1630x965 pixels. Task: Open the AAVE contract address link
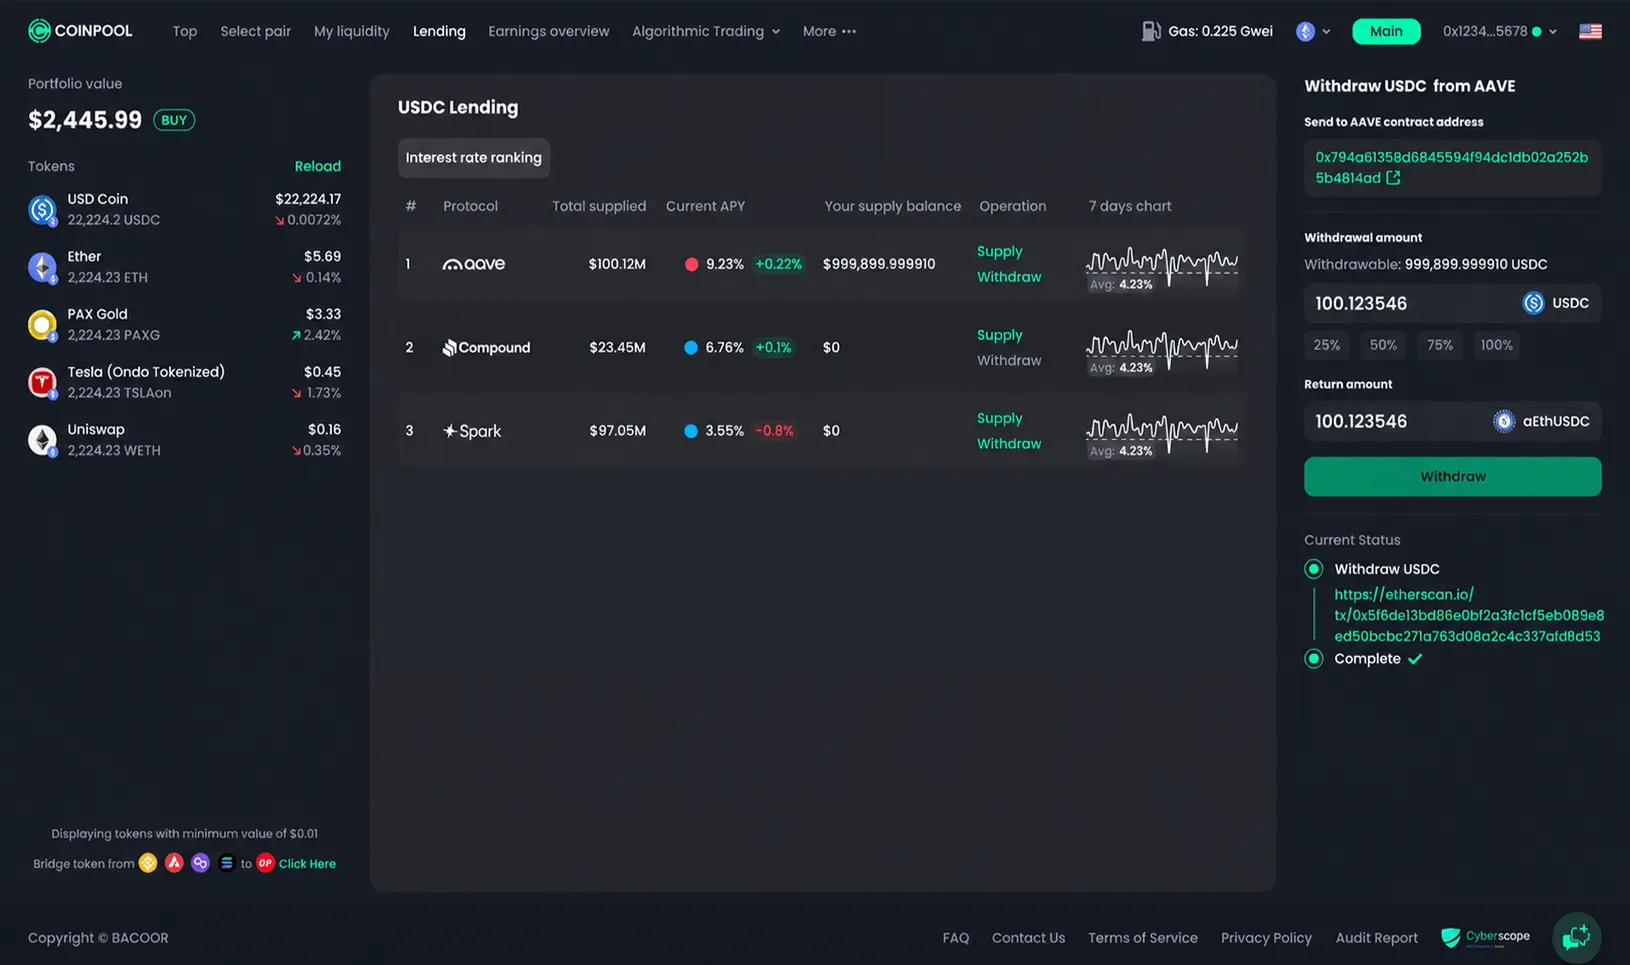[x=1451, y=167]
